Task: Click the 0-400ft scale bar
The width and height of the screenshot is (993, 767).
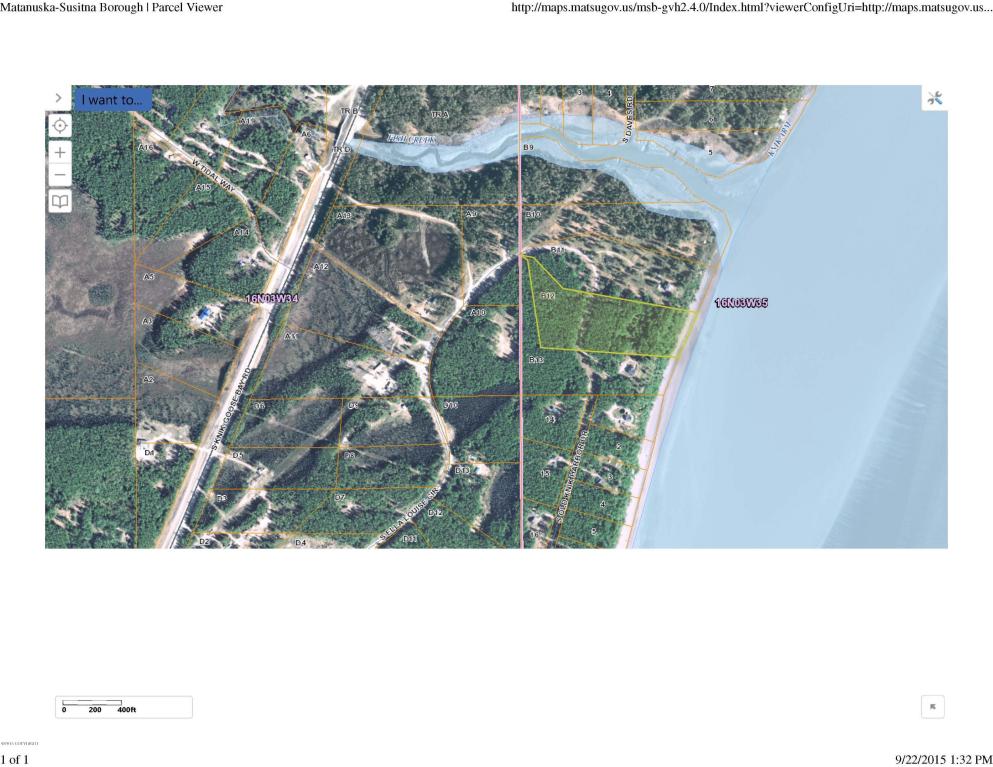Action: pyautogui.click(x=123, y=707)
